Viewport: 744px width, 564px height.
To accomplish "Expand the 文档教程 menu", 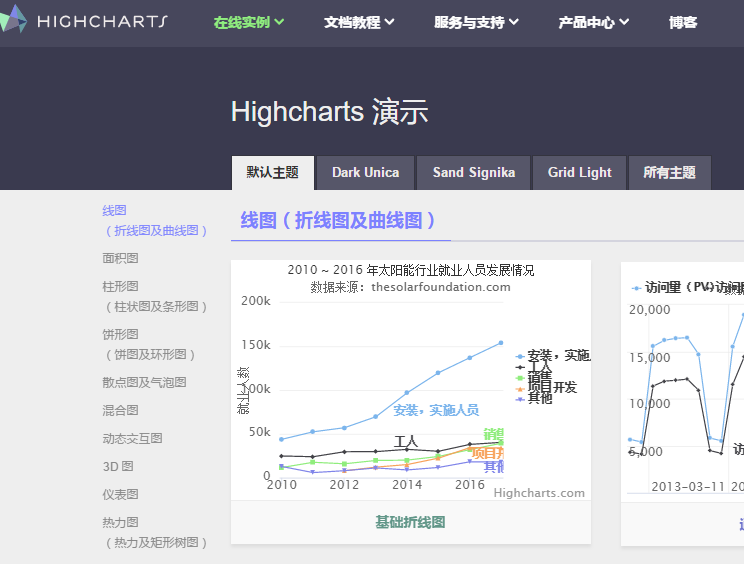I will click(359, 22).
